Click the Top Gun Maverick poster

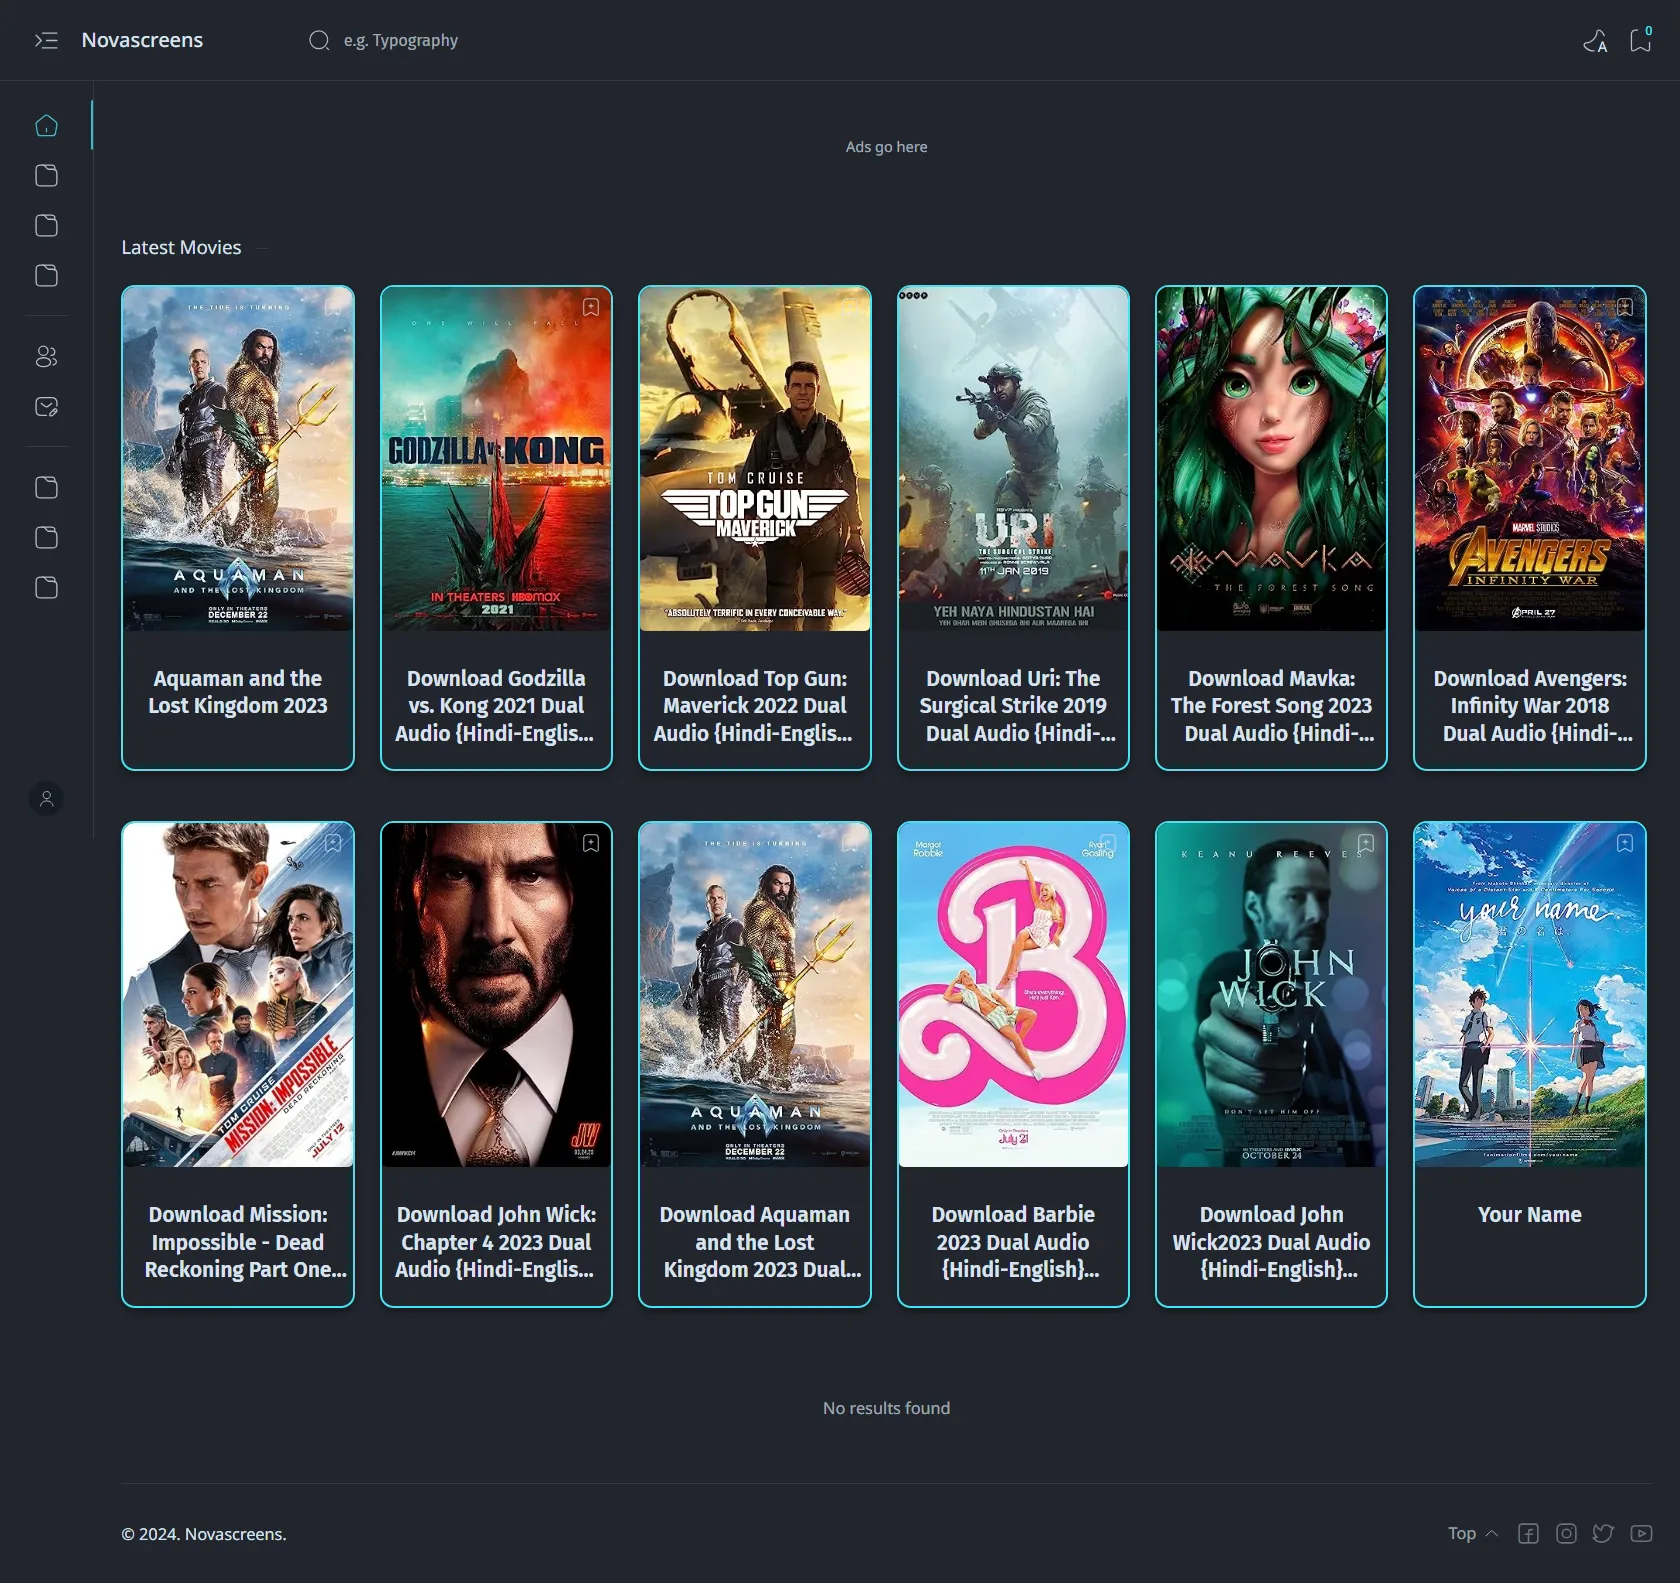[x=755, y=459]
